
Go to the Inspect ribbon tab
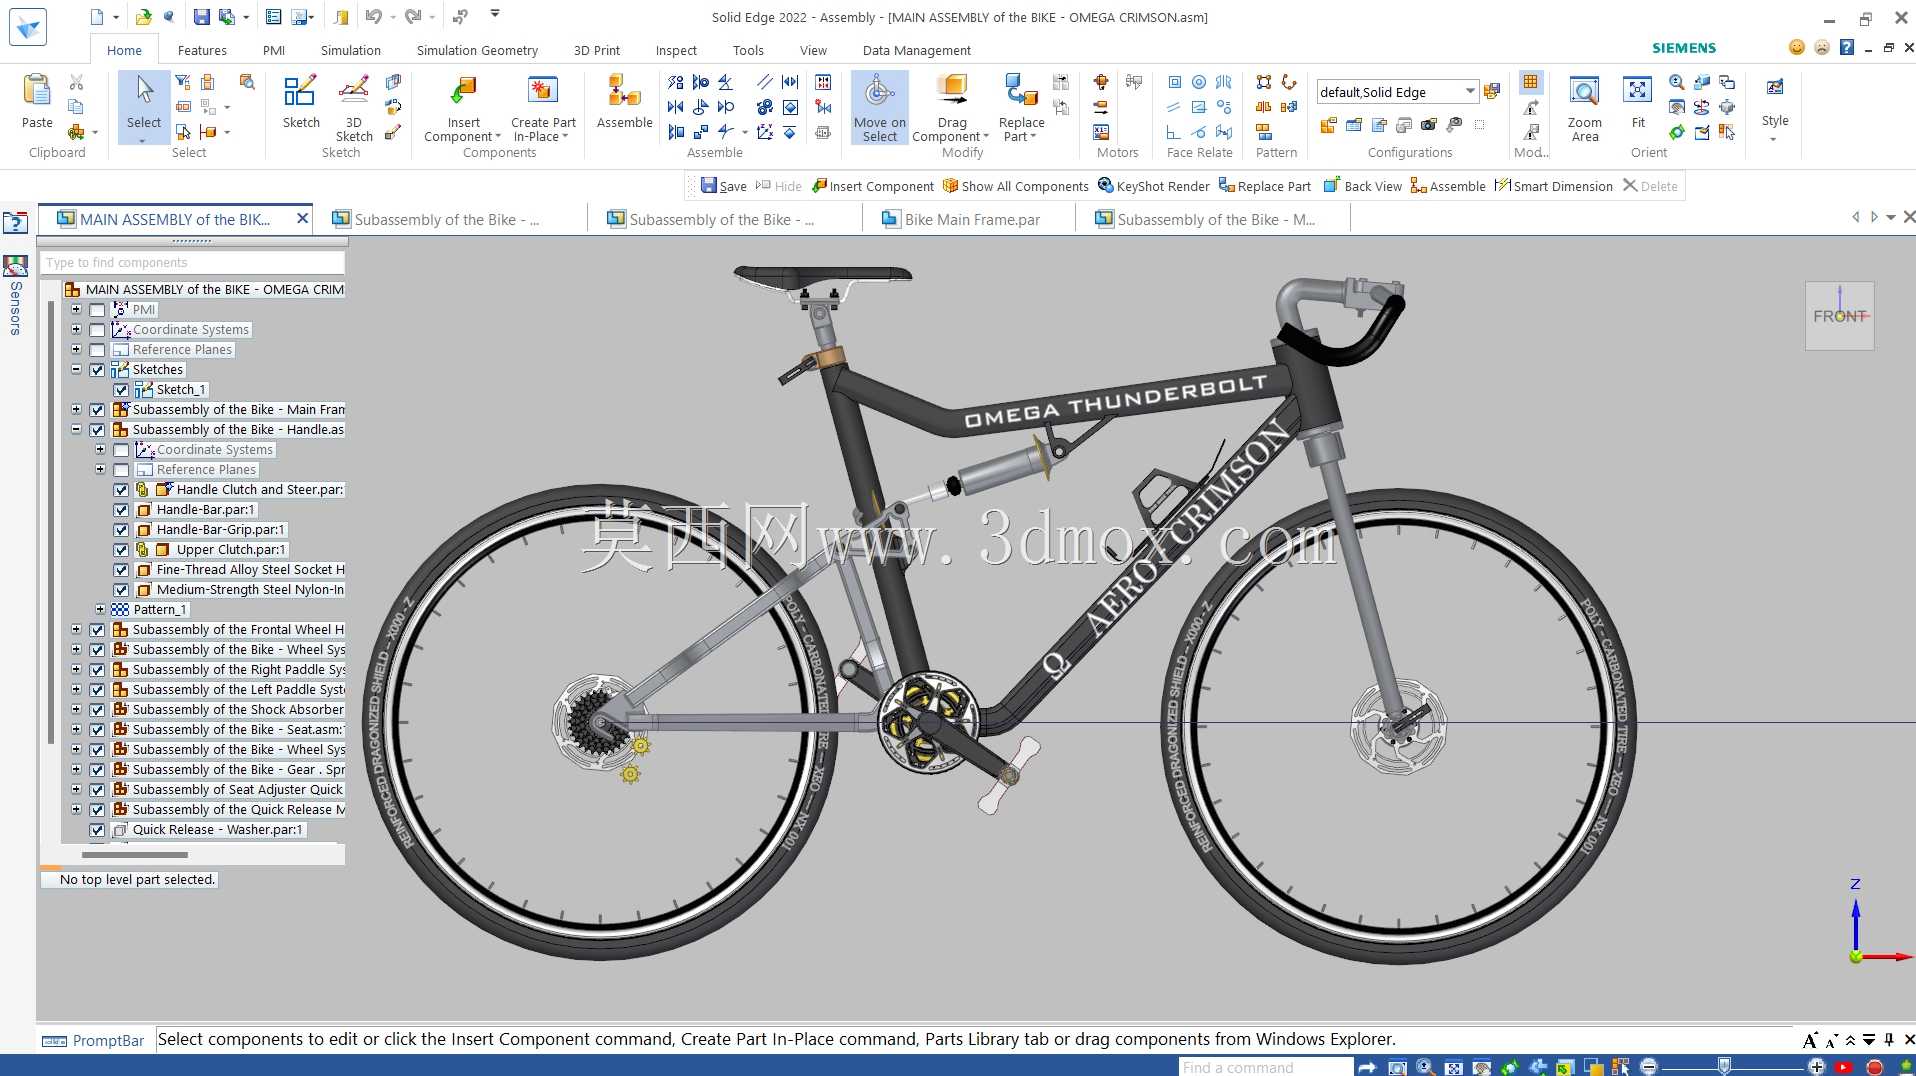pyautogui.click(x=676, y=50)
